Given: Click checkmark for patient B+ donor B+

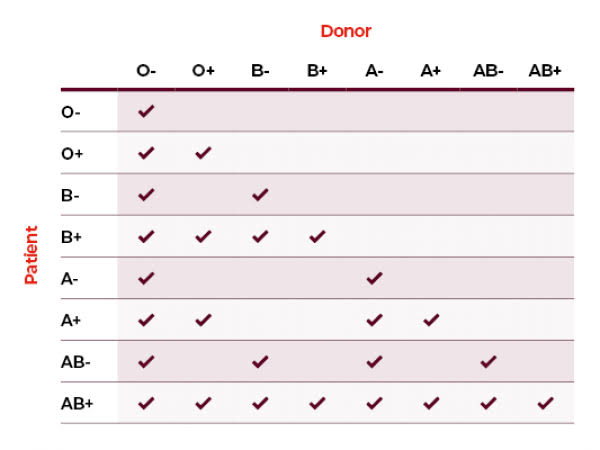Looking at the screenshot, I should (x=317, y=236).
